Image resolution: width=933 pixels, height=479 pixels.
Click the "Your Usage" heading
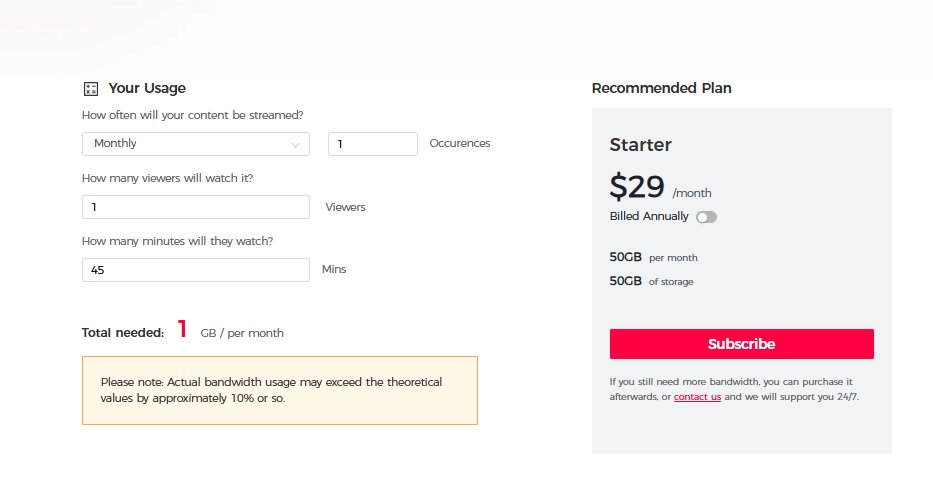(x=147, y=88)
